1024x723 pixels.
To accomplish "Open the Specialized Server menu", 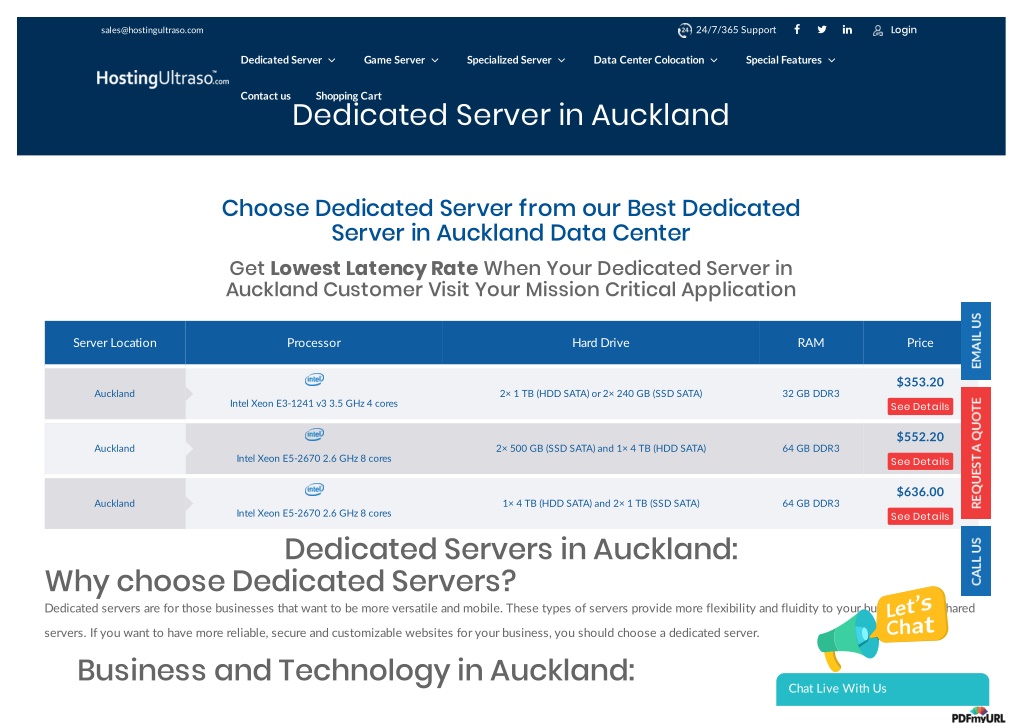I will pyautogui.click(x=509, y=60).
